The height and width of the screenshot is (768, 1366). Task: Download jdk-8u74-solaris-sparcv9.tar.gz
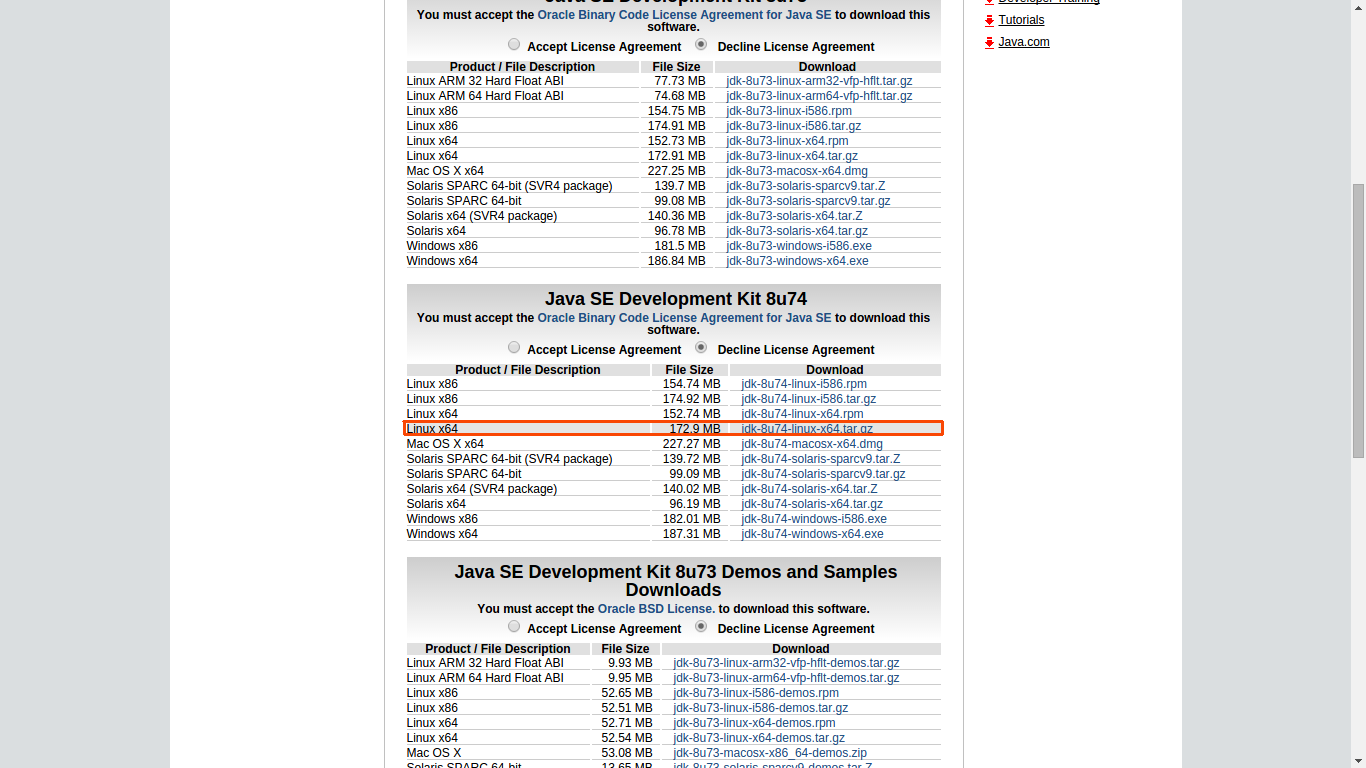(x=823, y=474)
